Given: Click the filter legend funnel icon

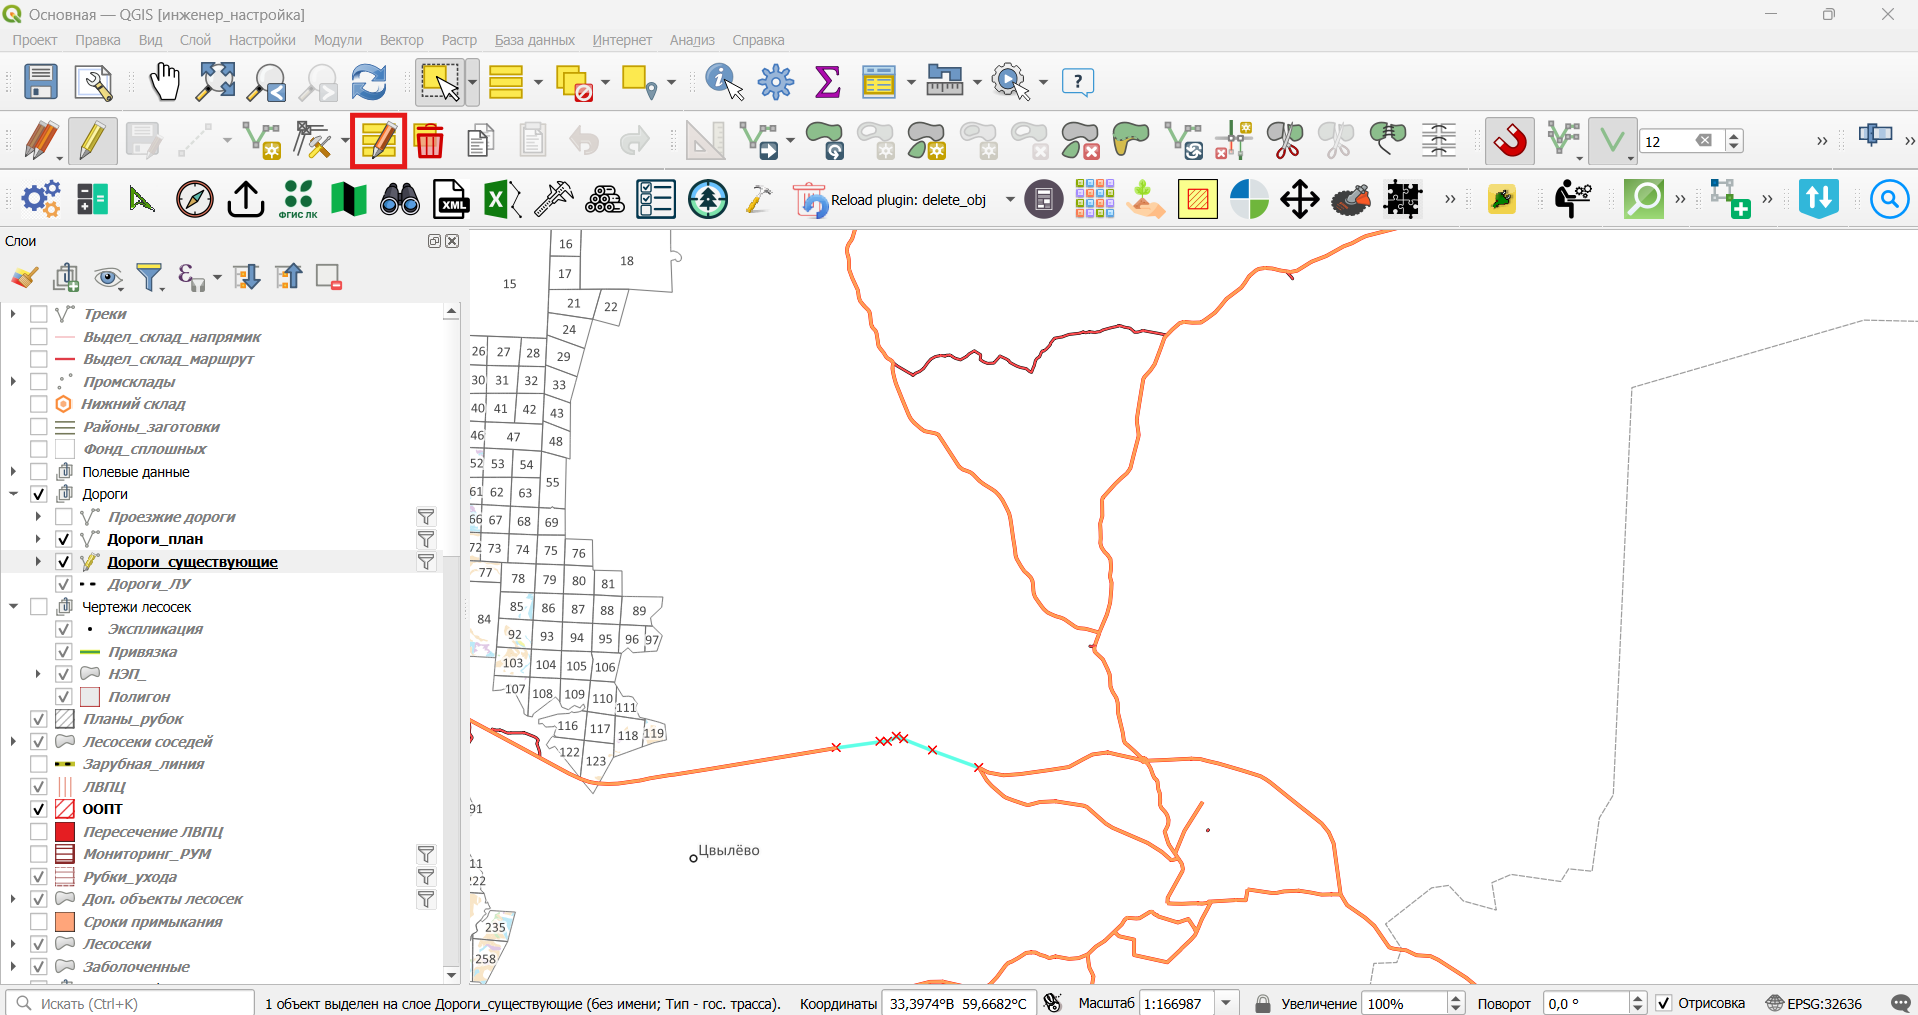Looking at the screenshot, I should pos(149,277).
